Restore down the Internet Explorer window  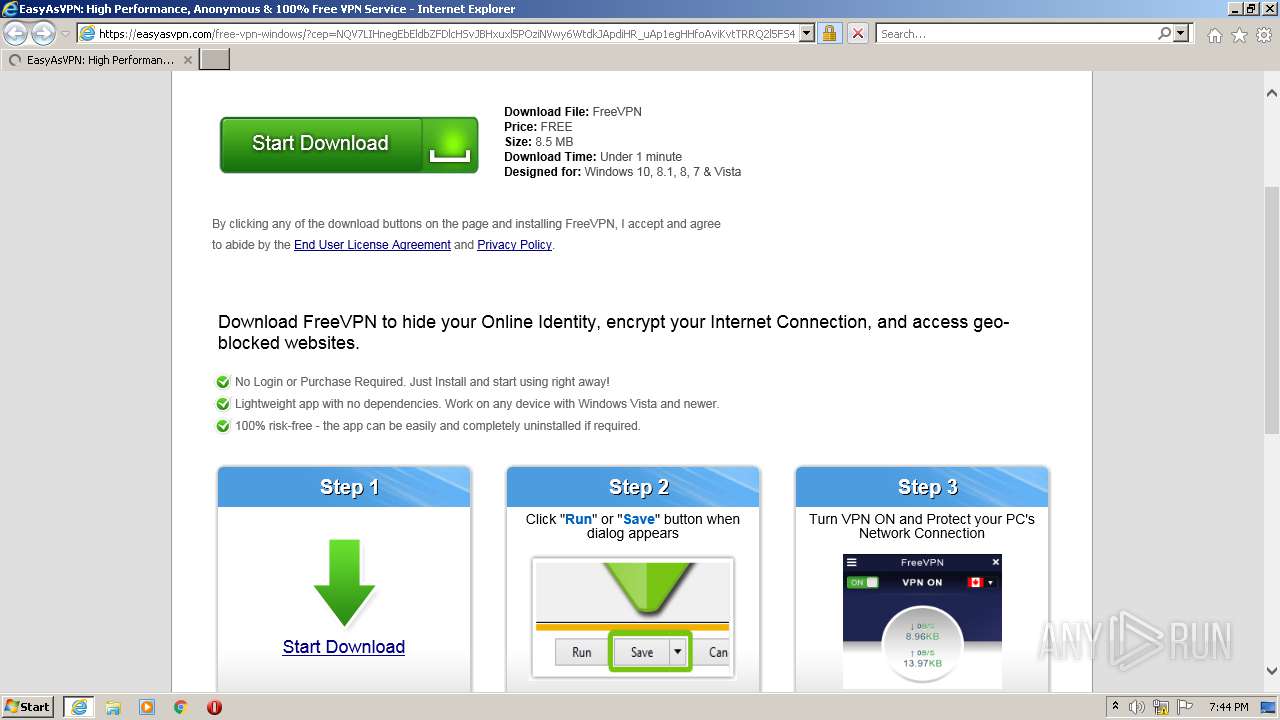[x=1251, y=9]
